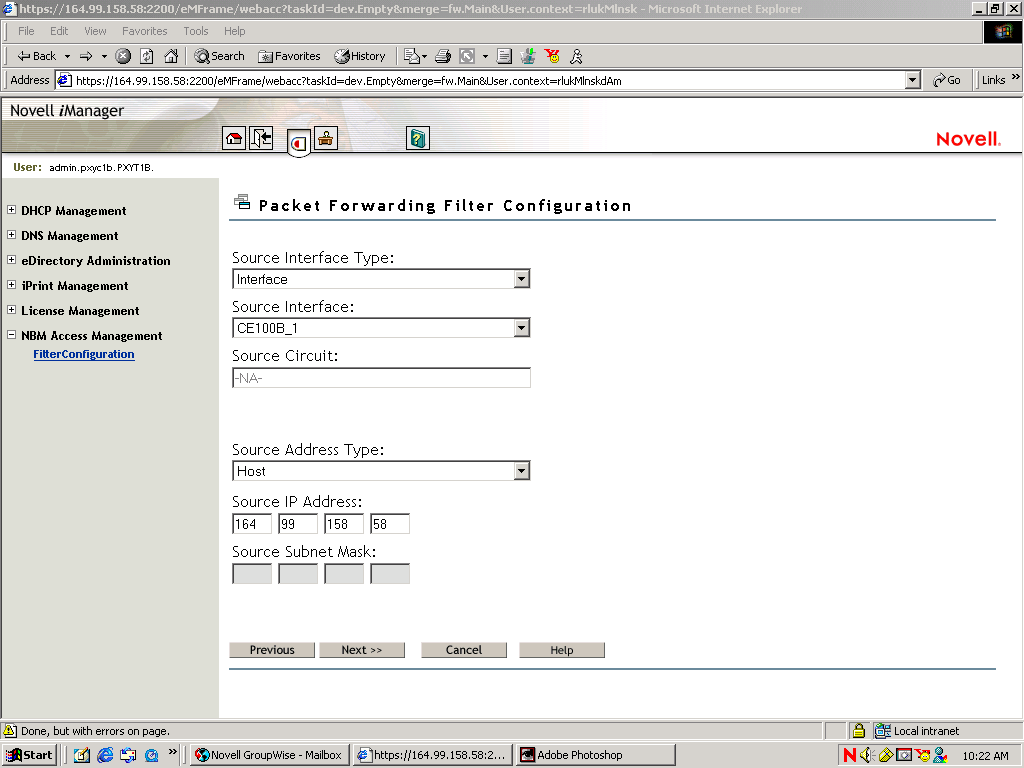Image resolution: width=1024 pixels, height=768 pixels.
Task: Open the Roles and Tasks shield icon
Action: [298, 142]
